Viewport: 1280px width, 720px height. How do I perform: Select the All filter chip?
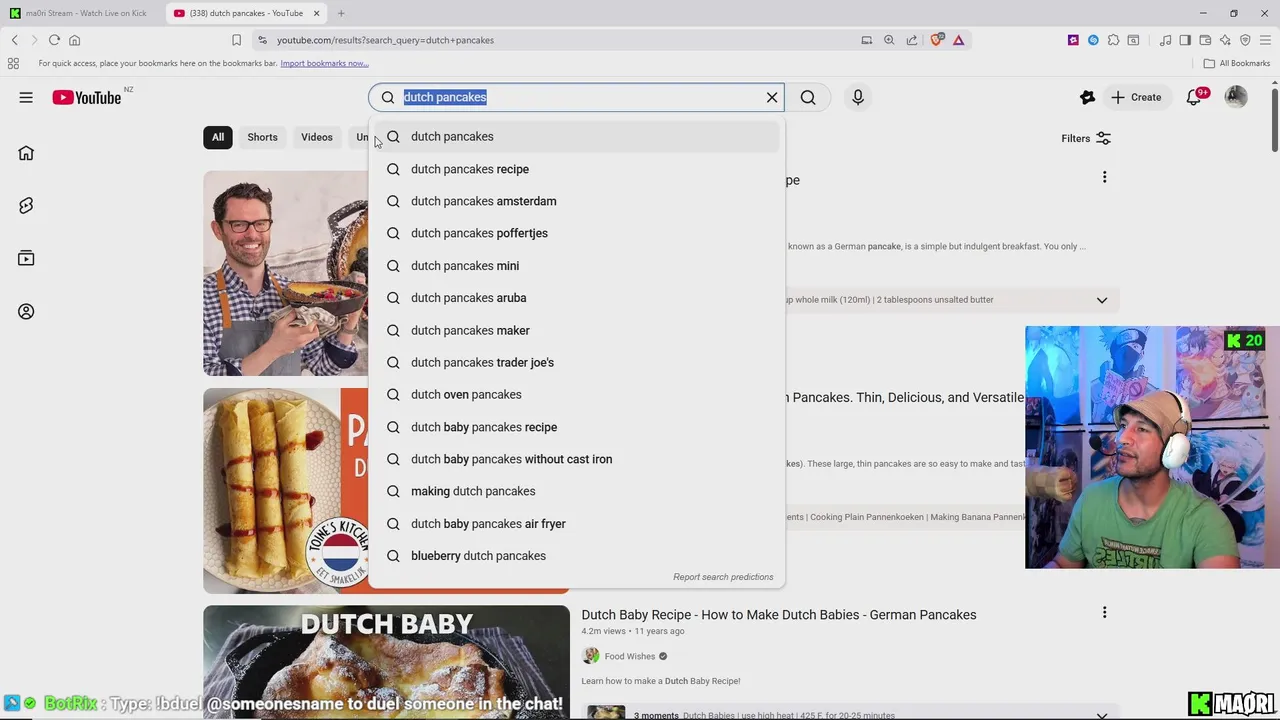click(x=218, y=137)
